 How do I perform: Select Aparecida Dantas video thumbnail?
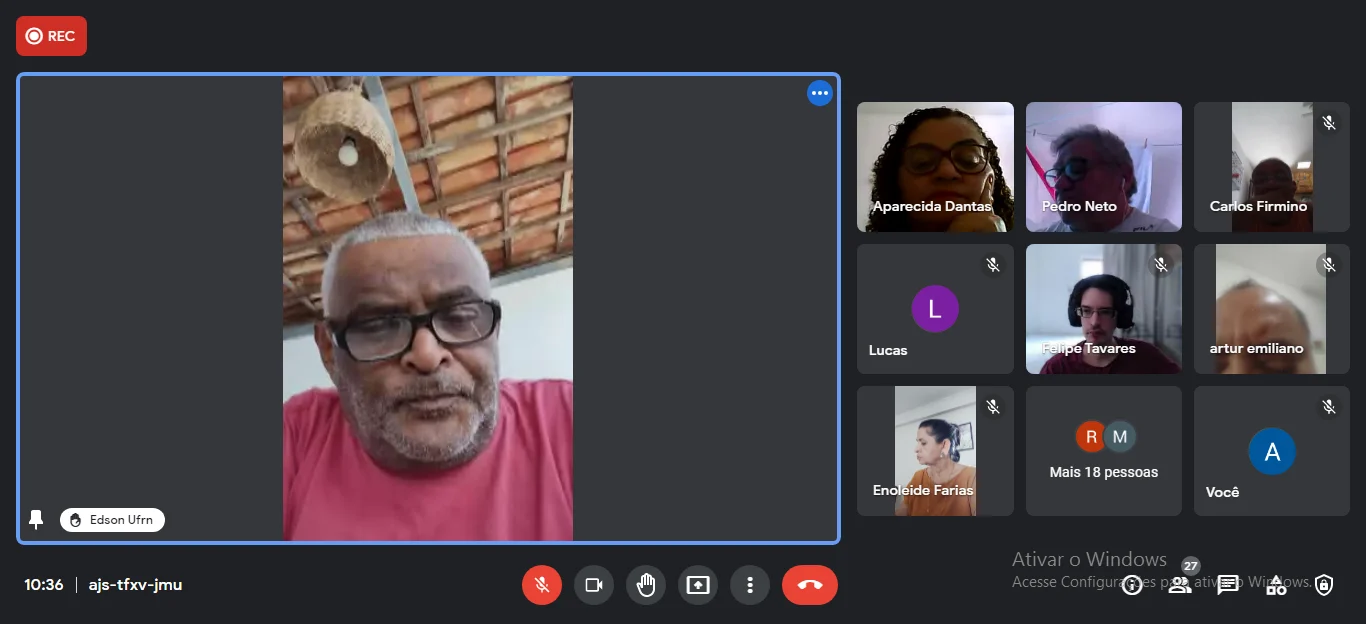pyautogui.click(x=935, y=167)
